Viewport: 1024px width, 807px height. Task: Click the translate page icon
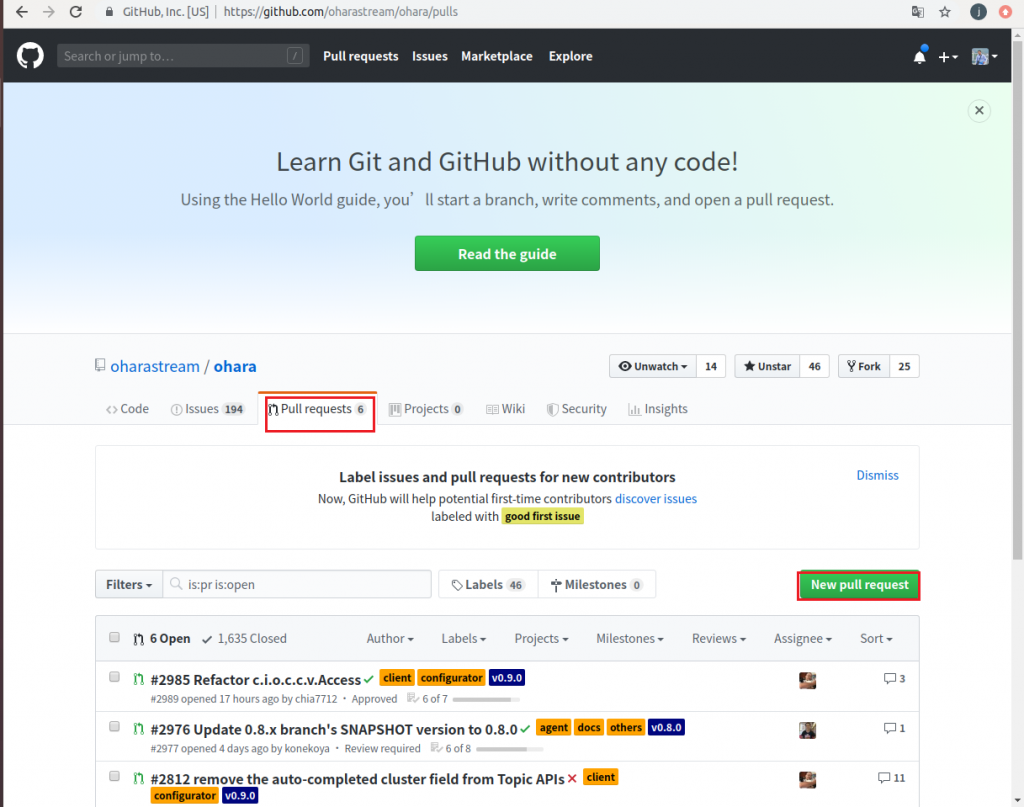tap(918, 12)
